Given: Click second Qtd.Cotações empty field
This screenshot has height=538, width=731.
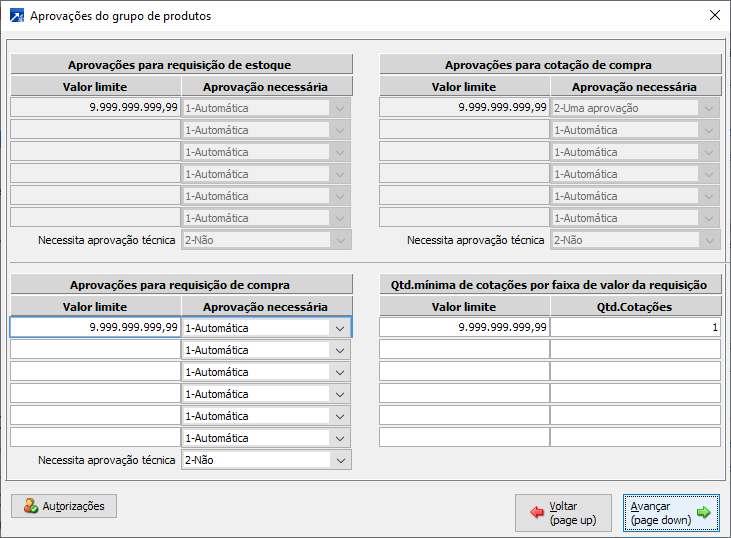Looking at the screenshot, I should (635, 350).
